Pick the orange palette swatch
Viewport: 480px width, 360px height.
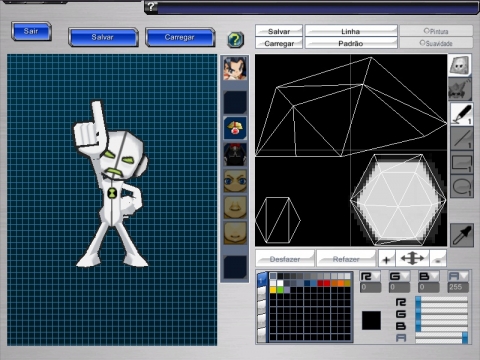click(341, 283)
